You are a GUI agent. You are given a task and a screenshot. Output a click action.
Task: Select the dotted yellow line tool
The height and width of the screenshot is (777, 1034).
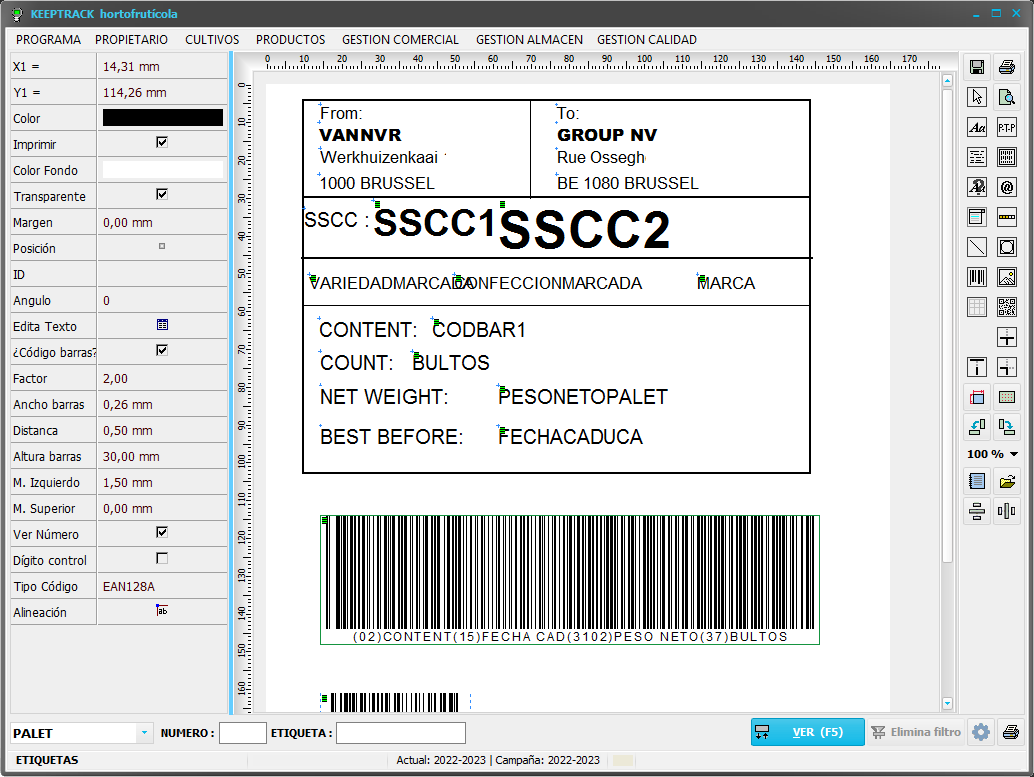(x=1006, y=217)
